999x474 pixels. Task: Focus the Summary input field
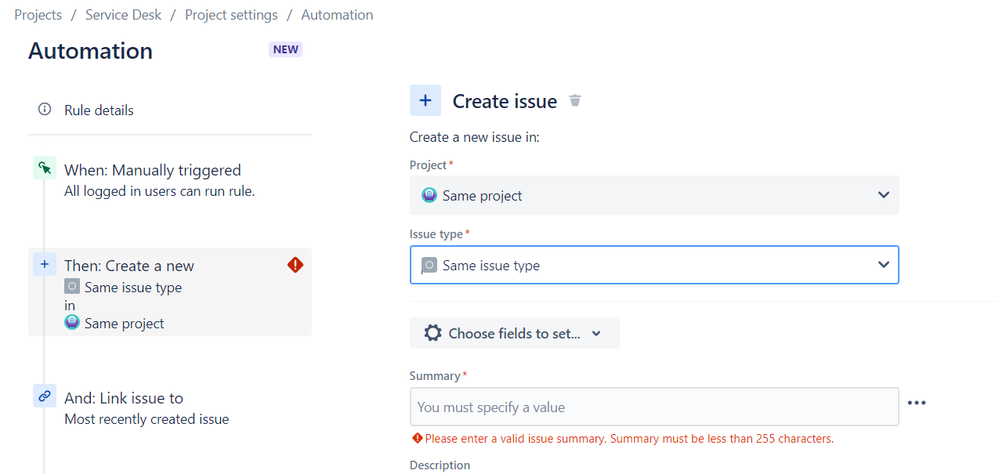click(654, 406)
